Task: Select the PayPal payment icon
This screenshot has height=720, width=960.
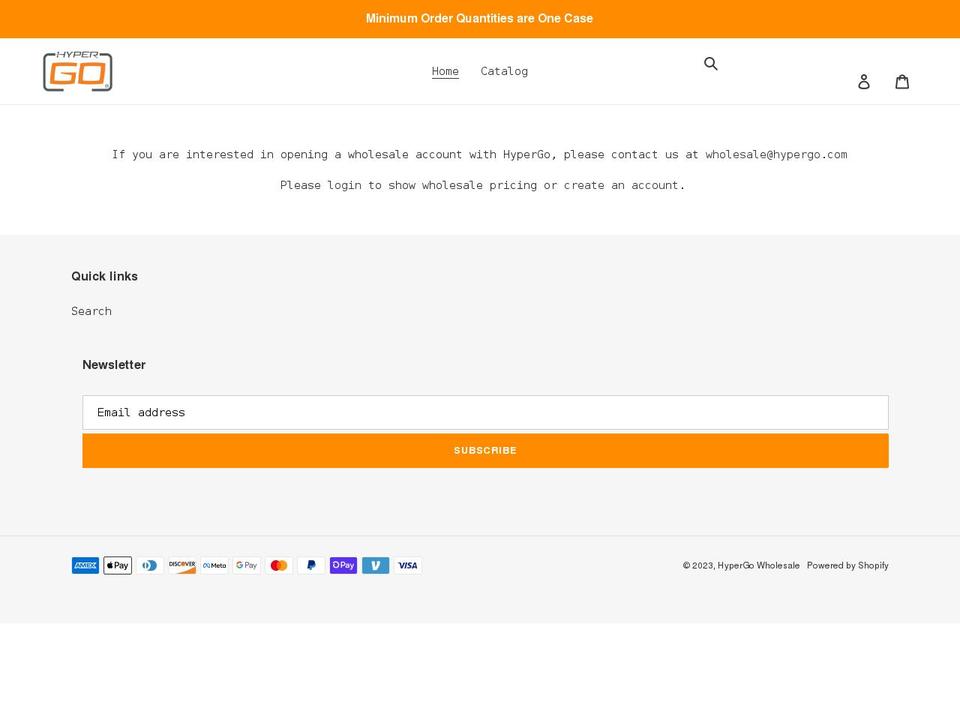Action: coord(311,565)
